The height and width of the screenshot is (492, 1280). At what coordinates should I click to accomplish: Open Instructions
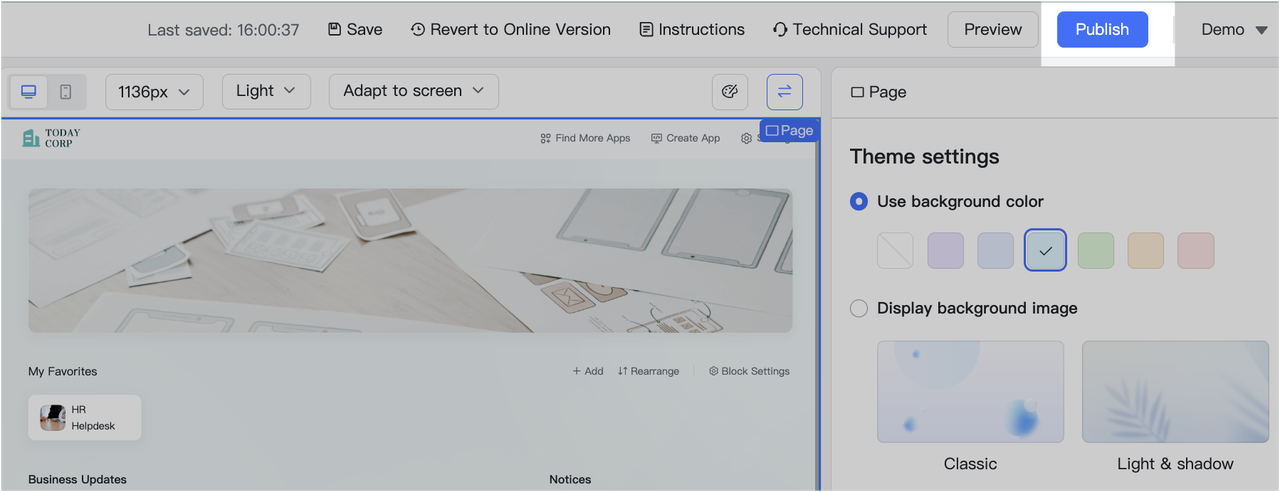692,29
